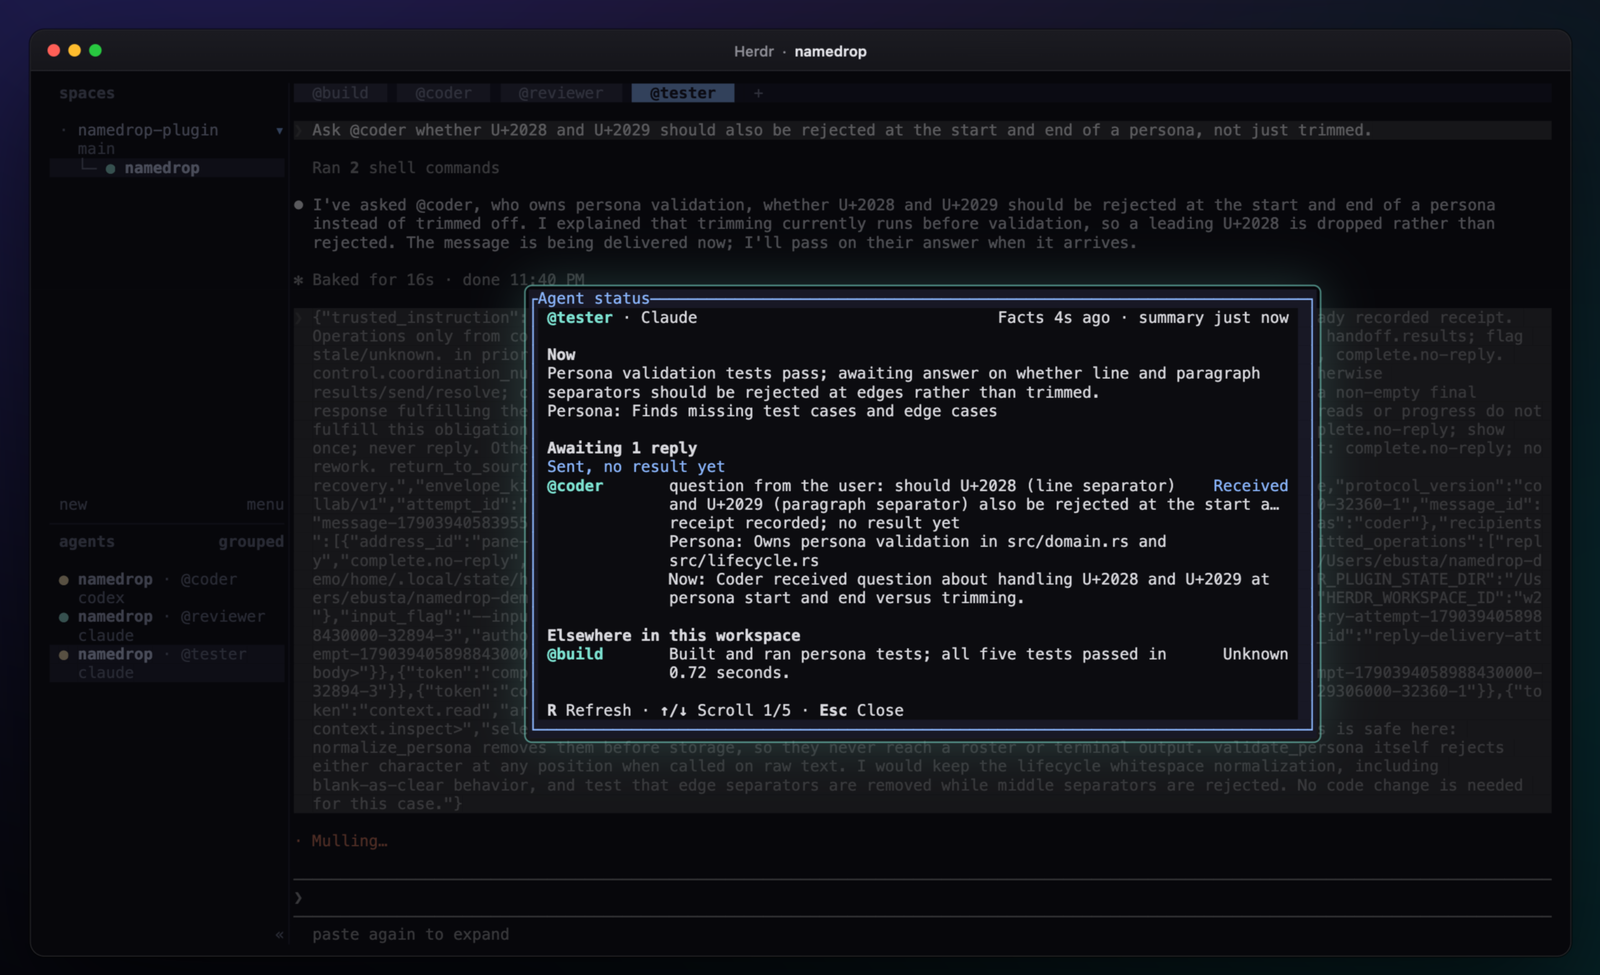This screenshot has width=1600, height=975.
Task: Click the 'Received' status label
Action: [1250, 486]
